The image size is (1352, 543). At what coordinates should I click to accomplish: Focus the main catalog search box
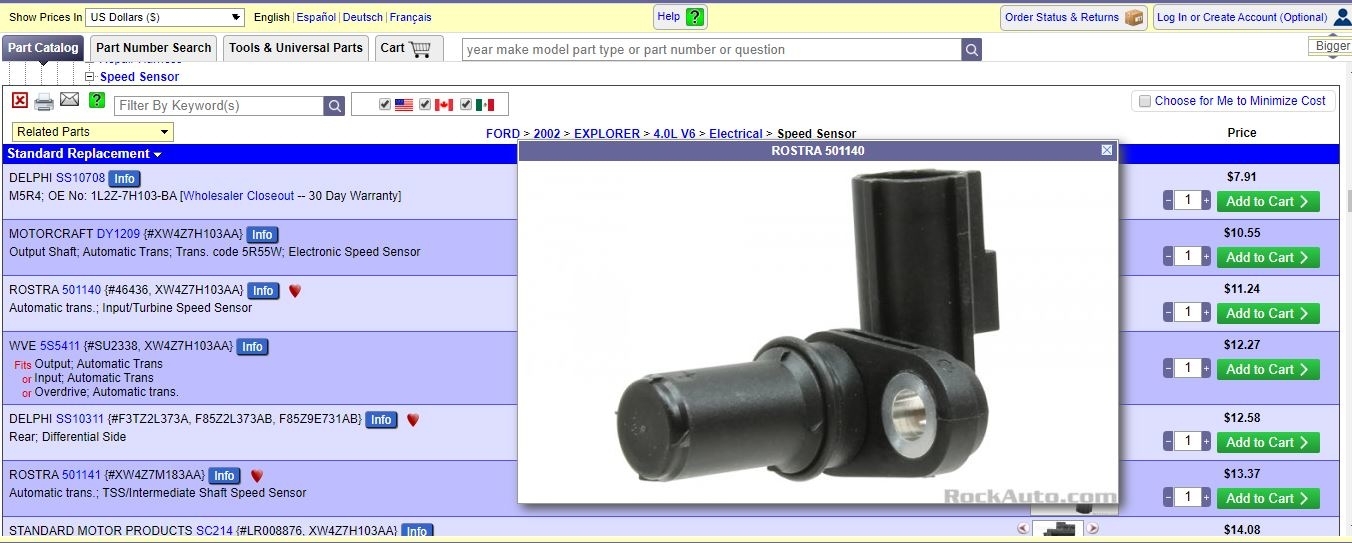pyautogui.click(x=712, y=50)
